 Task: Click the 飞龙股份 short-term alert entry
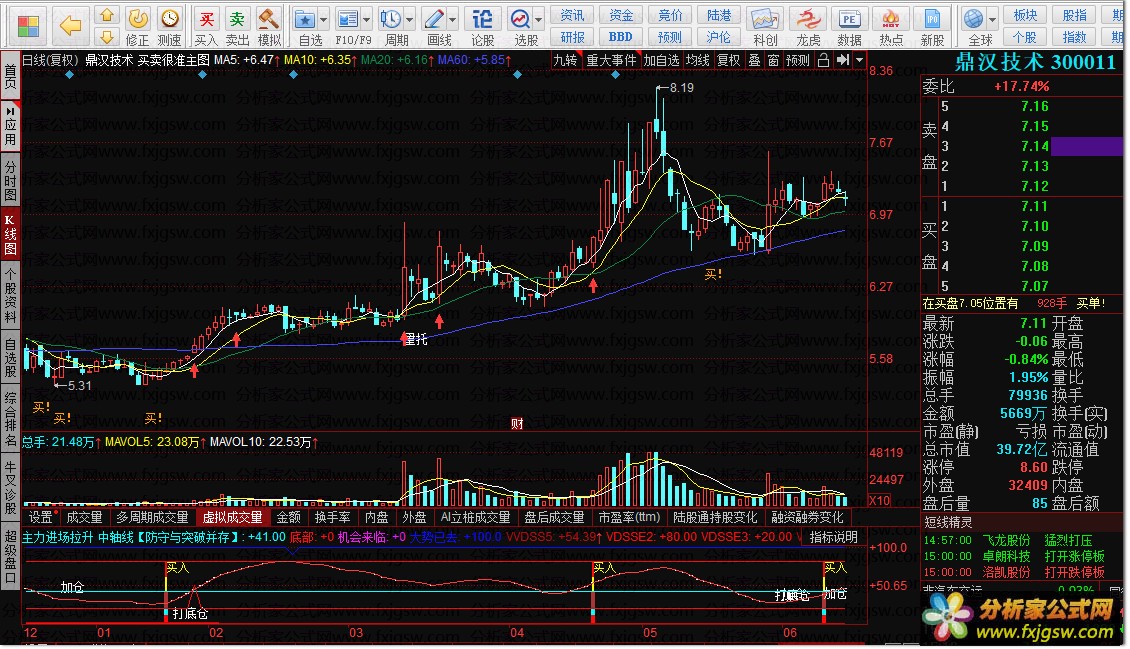pos(1007,540)
